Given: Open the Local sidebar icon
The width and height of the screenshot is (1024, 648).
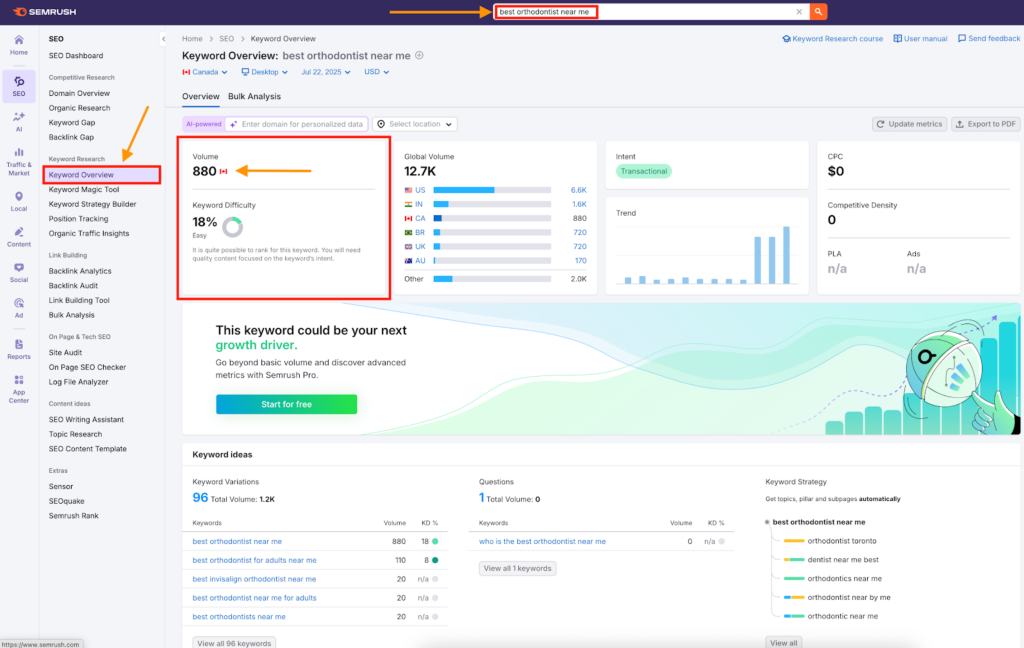Looking at the screenshot, I should 19,201.
